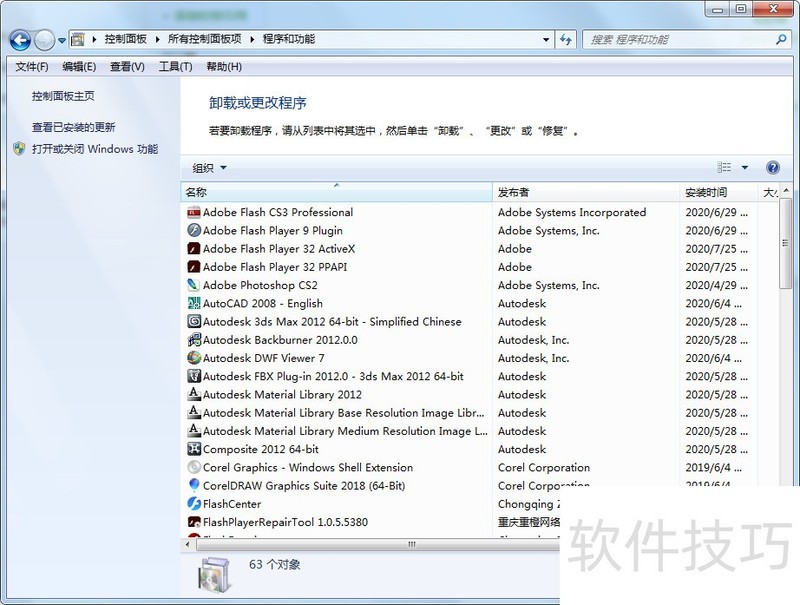Screen dimensions: 800x605
Task: Open the recent pages dropdown arrow
Action: coord(62,40)
